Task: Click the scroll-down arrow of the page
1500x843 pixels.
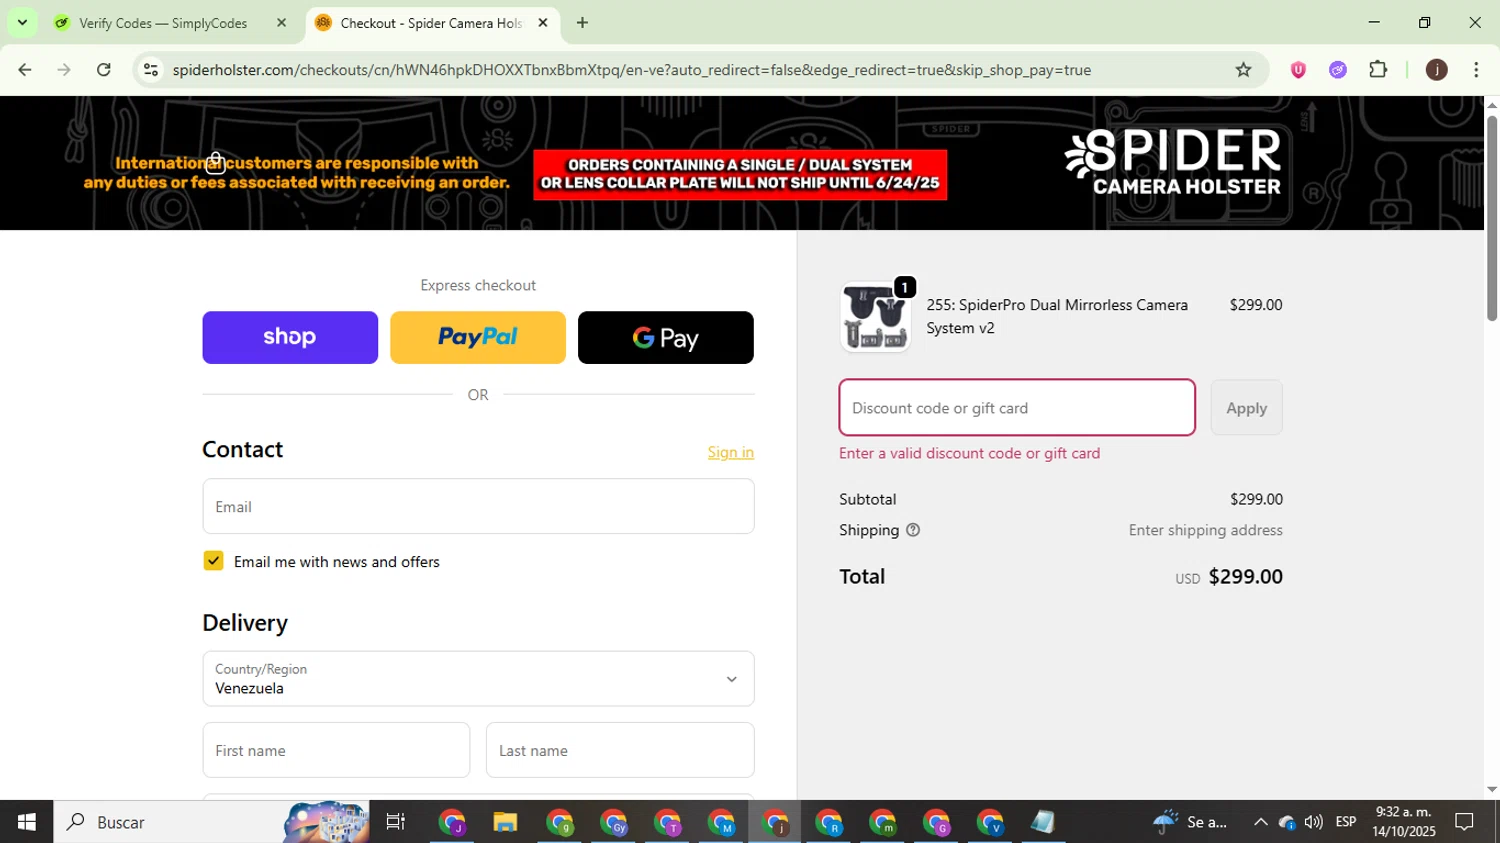Action: [x=1491, y=789]
